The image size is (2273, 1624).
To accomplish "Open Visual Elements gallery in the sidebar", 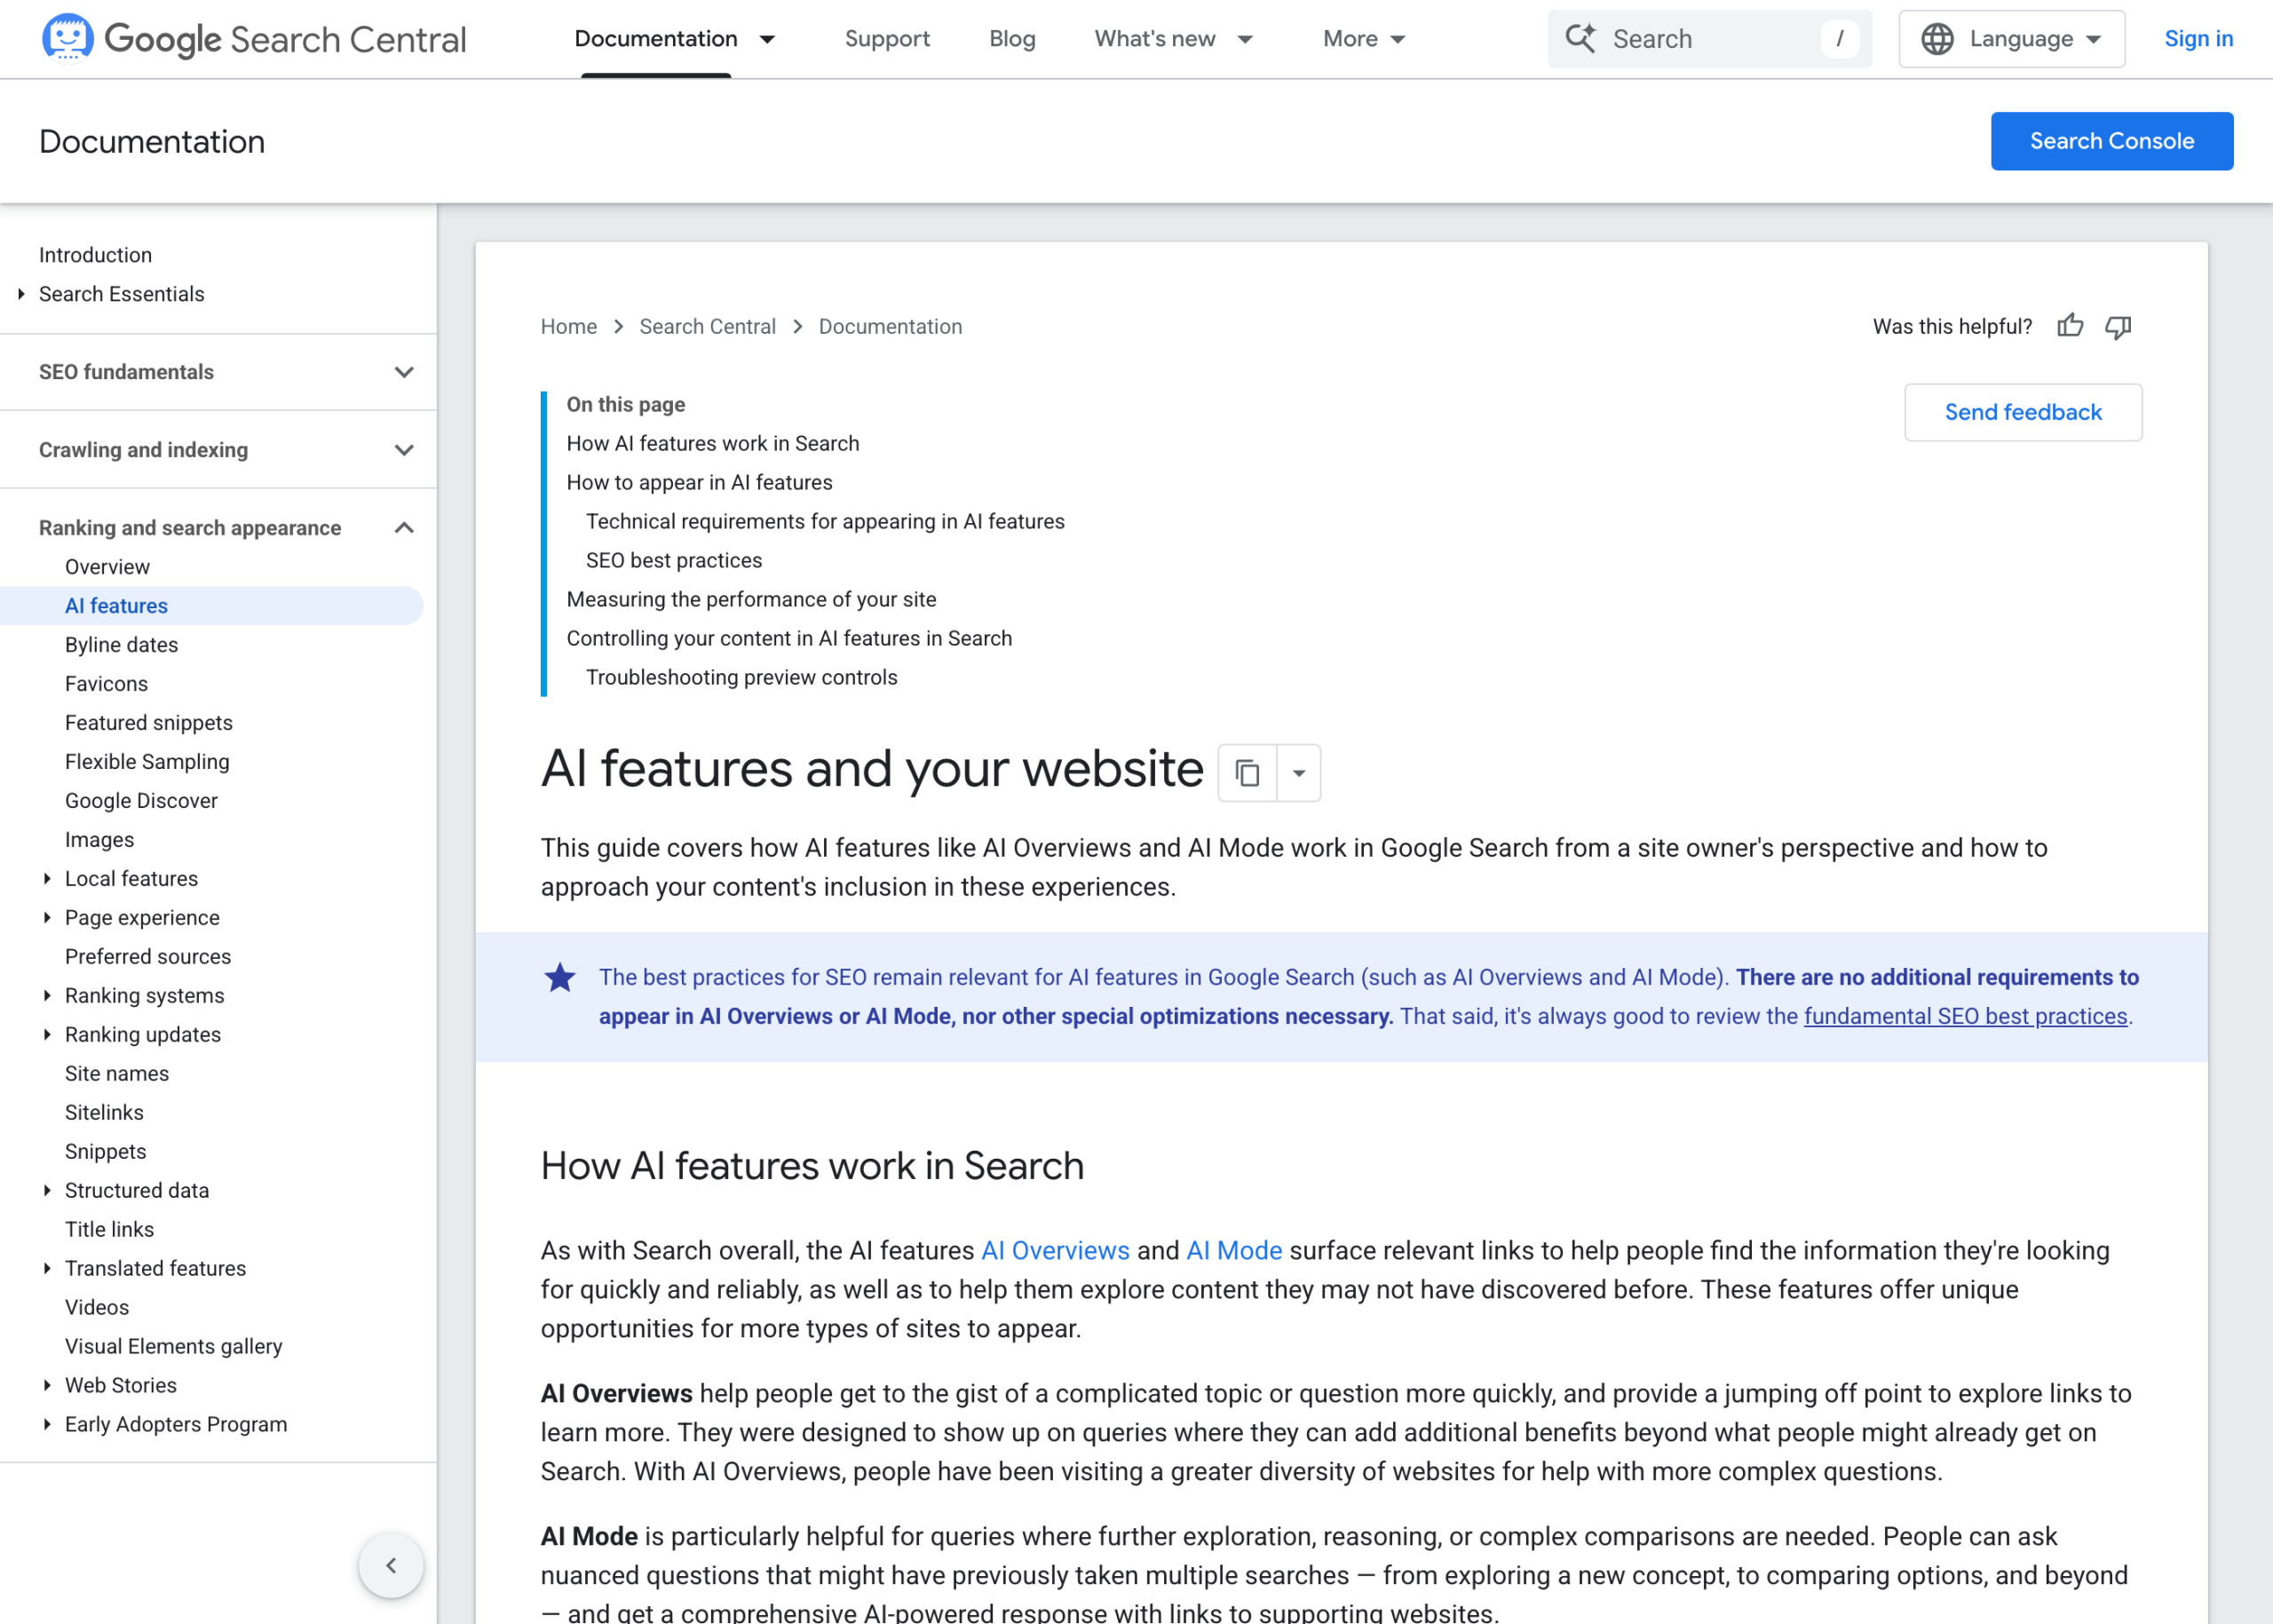I will point(174,1347).
